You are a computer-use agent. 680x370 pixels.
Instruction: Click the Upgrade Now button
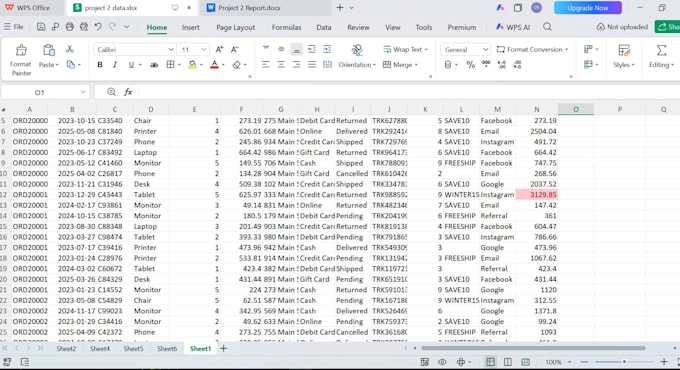588,8
